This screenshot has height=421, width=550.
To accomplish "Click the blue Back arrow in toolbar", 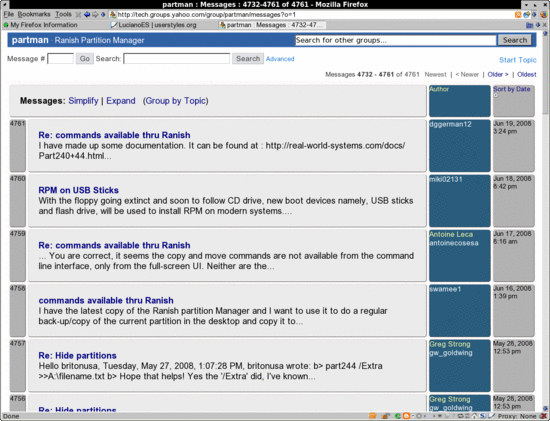I will click(x=87, y=14).
